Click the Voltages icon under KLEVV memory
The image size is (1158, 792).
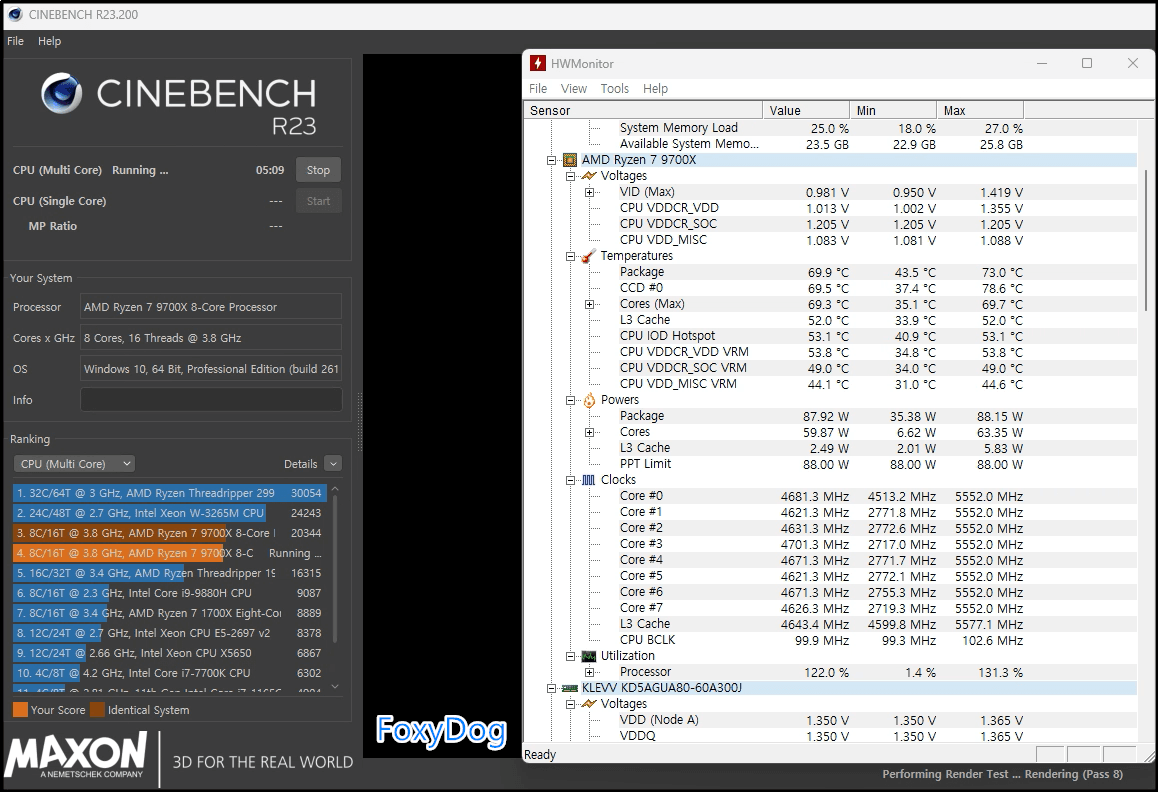(589, 704)
